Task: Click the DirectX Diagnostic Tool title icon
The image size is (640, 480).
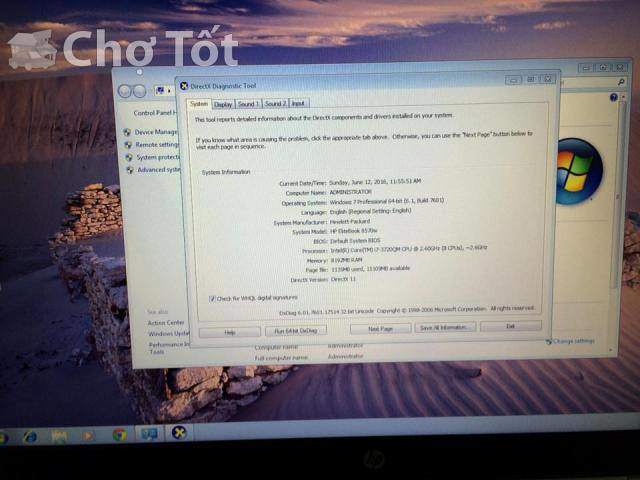Action: (184, 86)
